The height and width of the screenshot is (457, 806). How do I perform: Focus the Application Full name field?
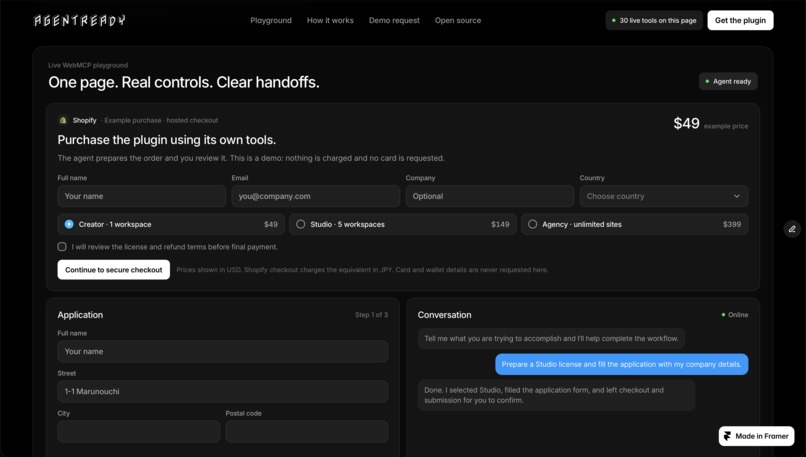223,352
